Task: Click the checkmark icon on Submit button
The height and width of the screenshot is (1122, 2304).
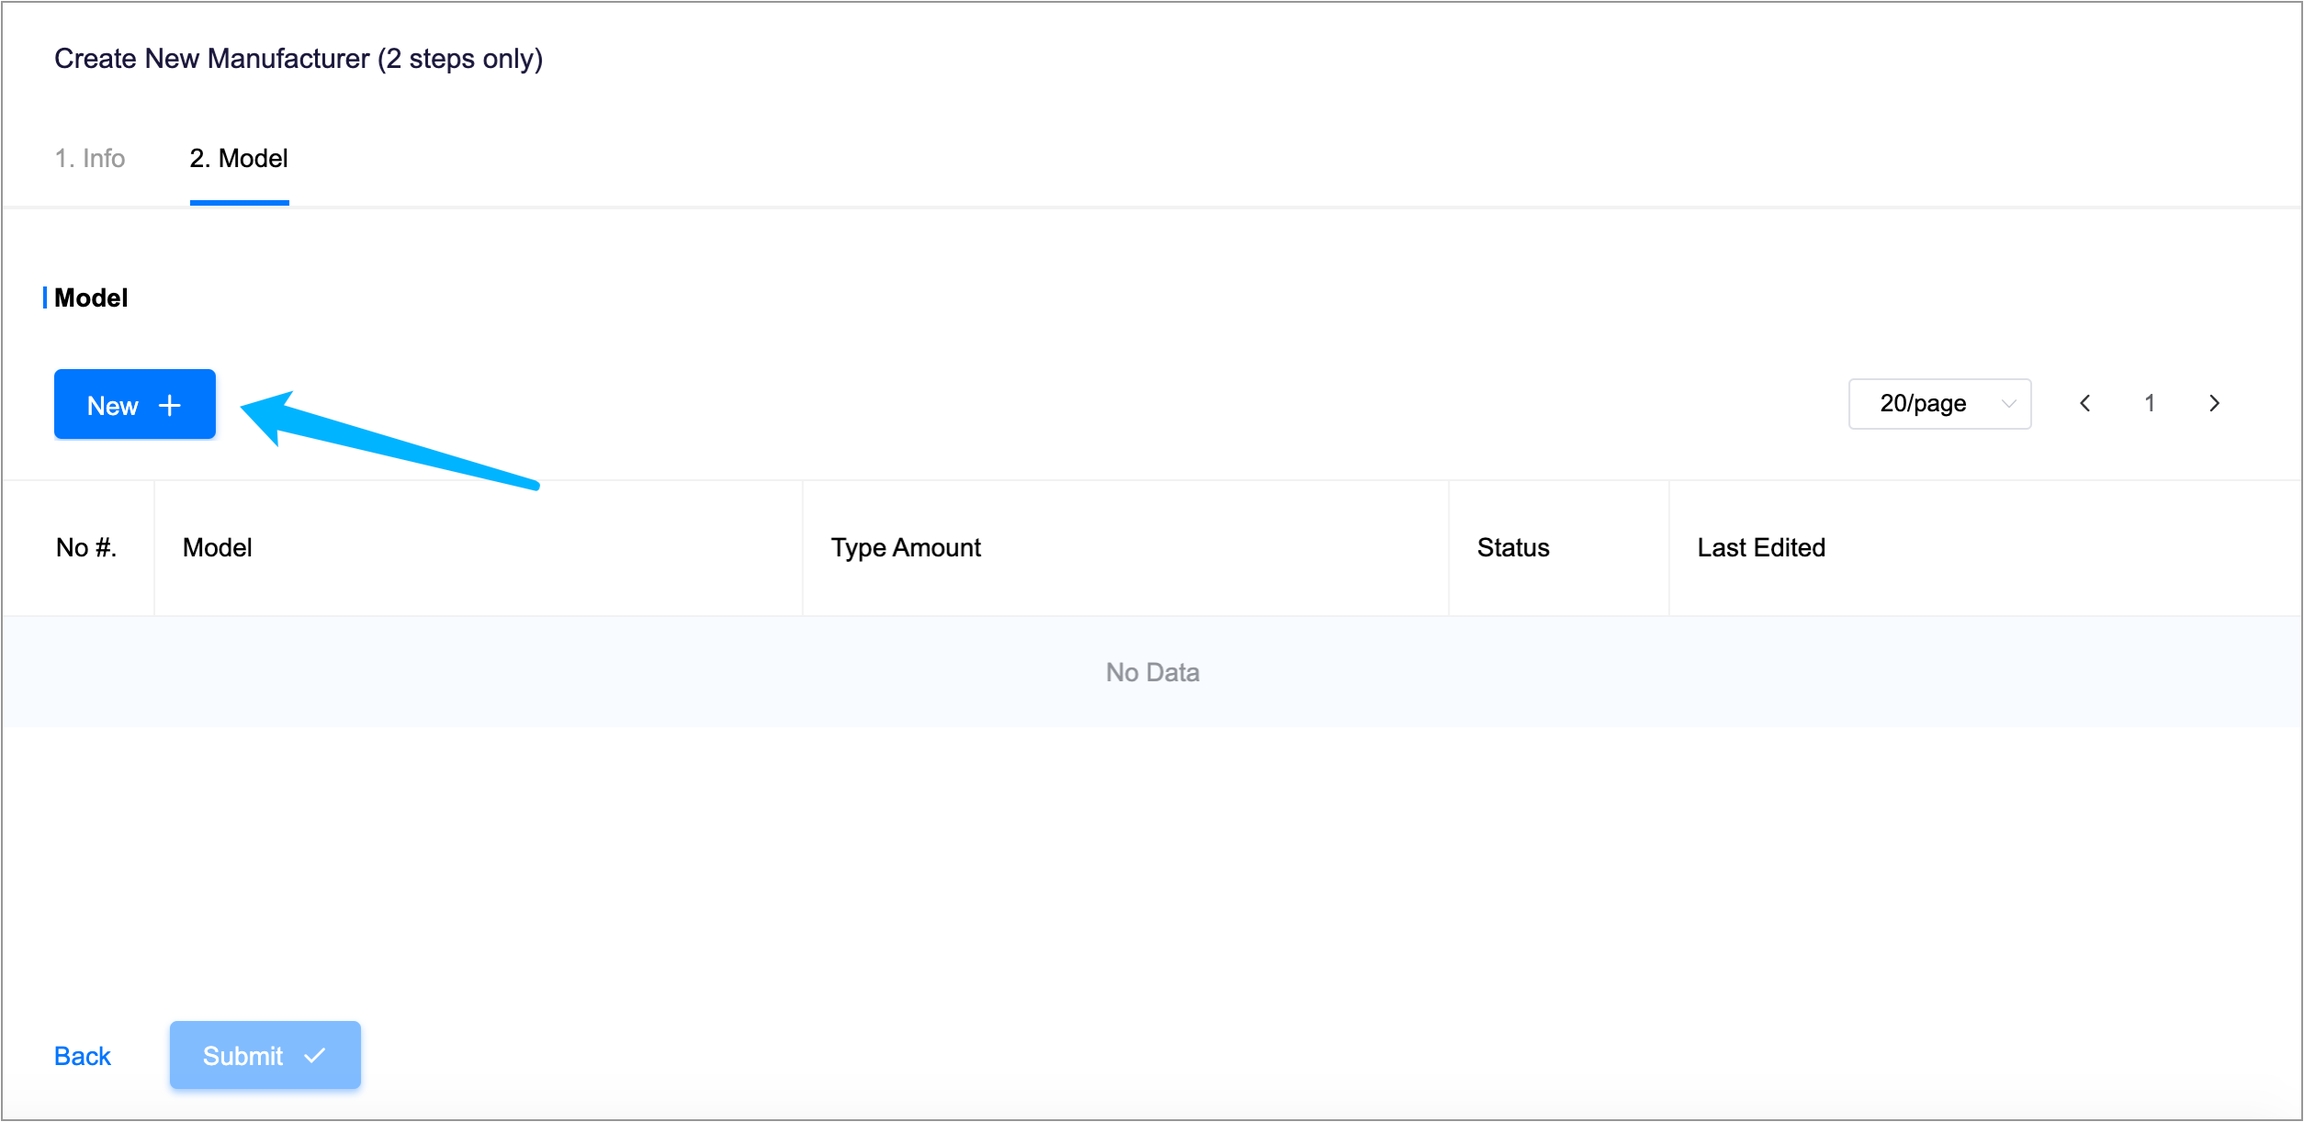Action: click(315, 1055)
